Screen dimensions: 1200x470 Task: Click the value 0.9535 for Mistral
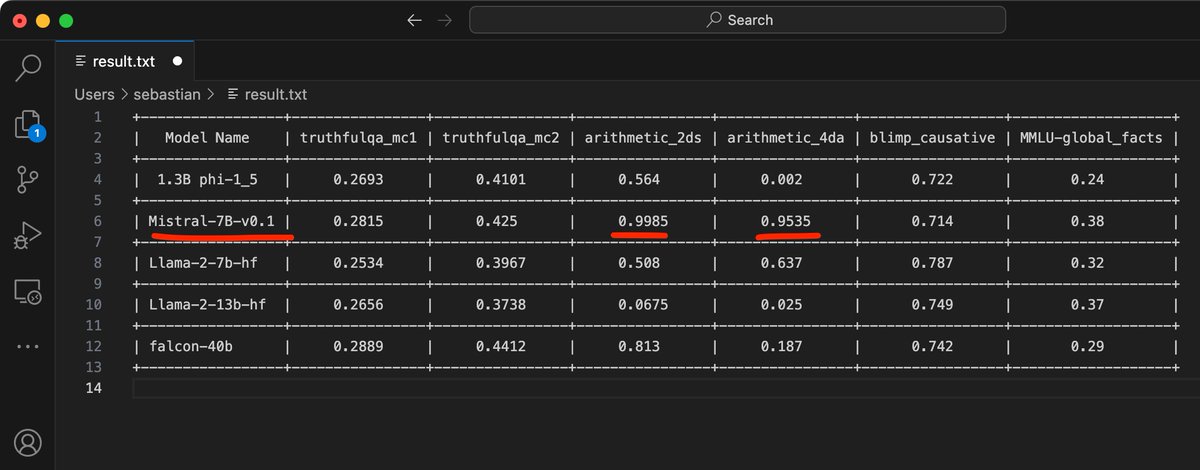click(x=785, y=221)
